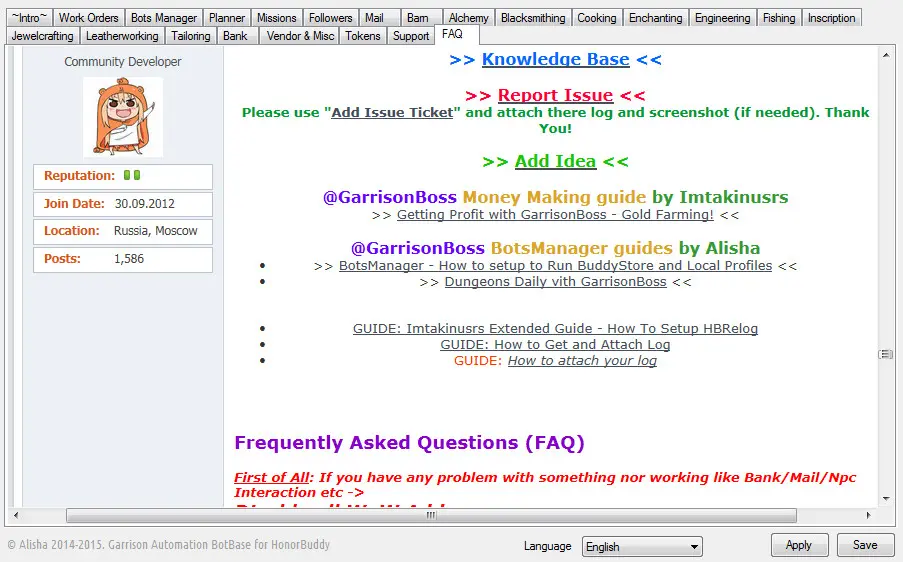903x562 pixels.
Task: Go to the Missions tab
Action: [x=276, y=18]
